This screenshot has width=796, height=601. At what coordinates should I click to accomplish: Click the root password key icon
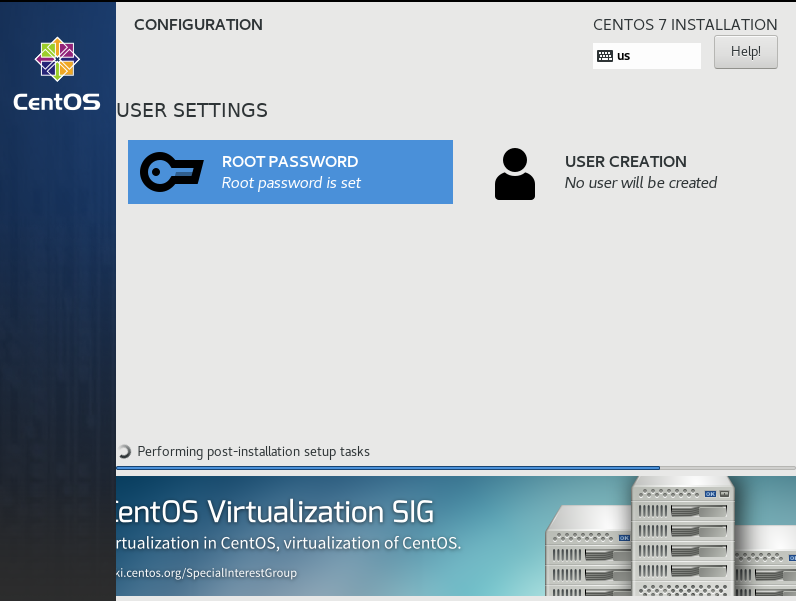(x=172, y=172)
